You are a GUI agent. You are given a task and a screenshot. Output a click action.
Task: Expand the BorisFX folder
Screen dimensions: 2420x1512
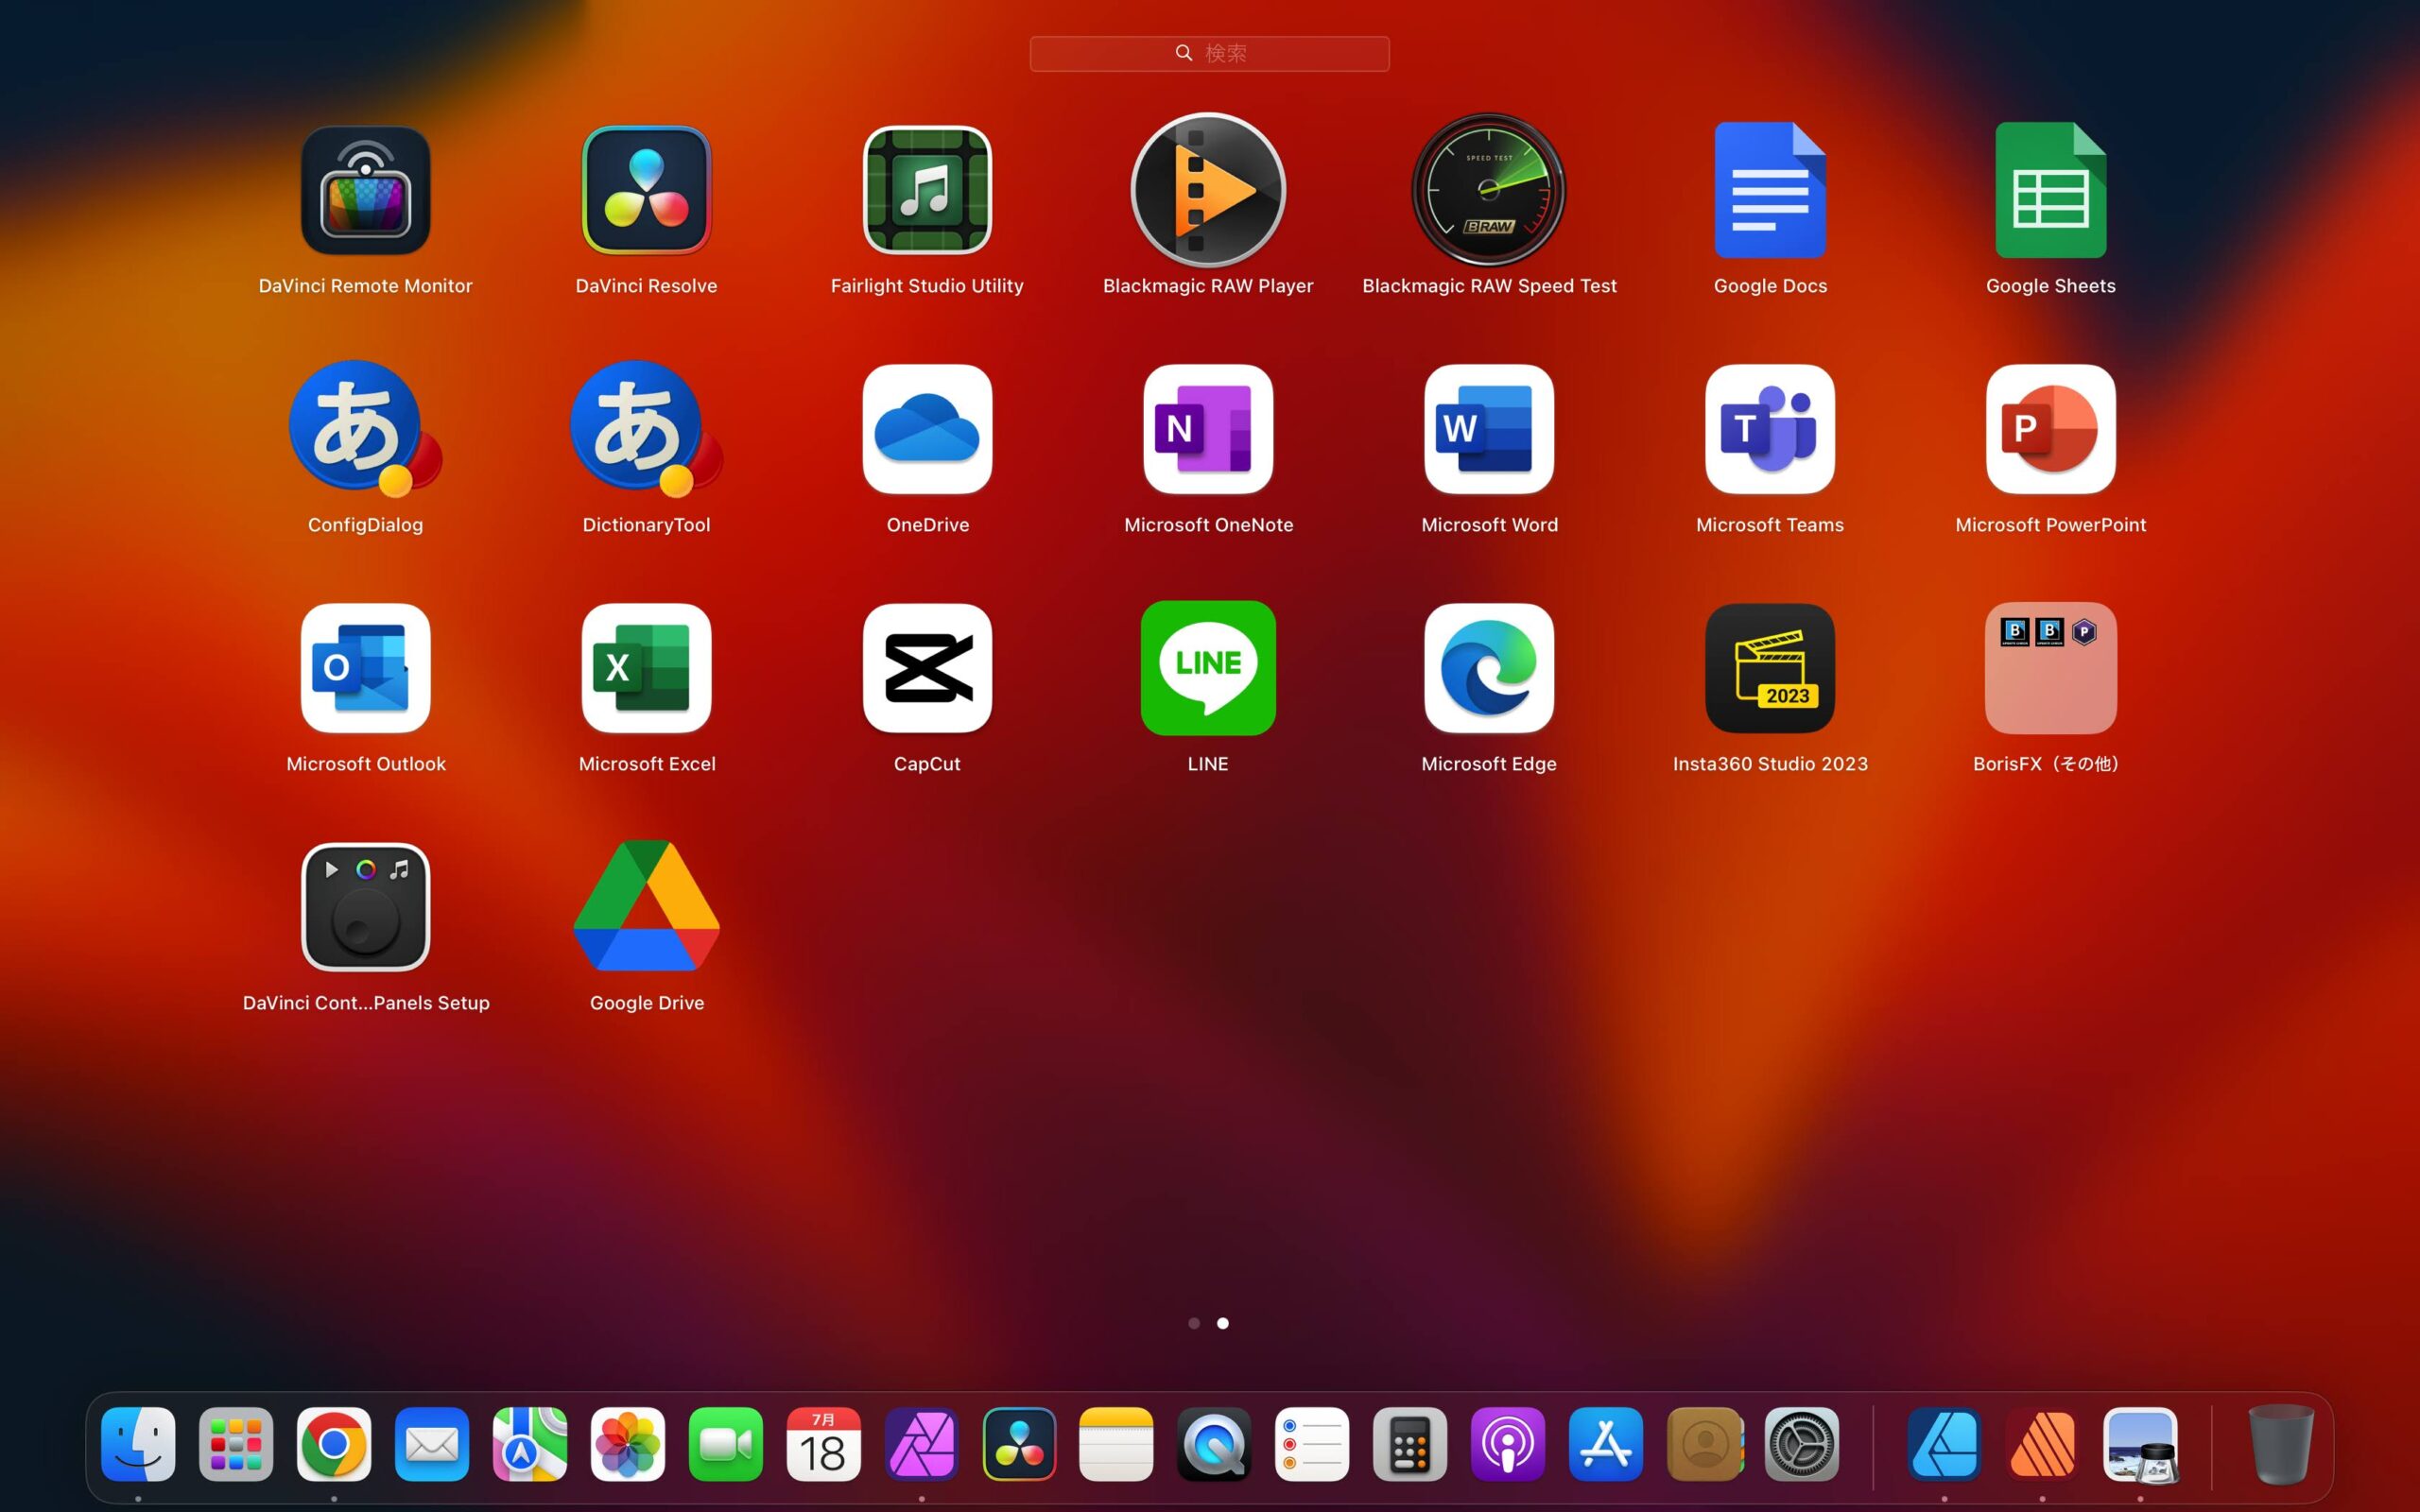(x=2050, y=668)
